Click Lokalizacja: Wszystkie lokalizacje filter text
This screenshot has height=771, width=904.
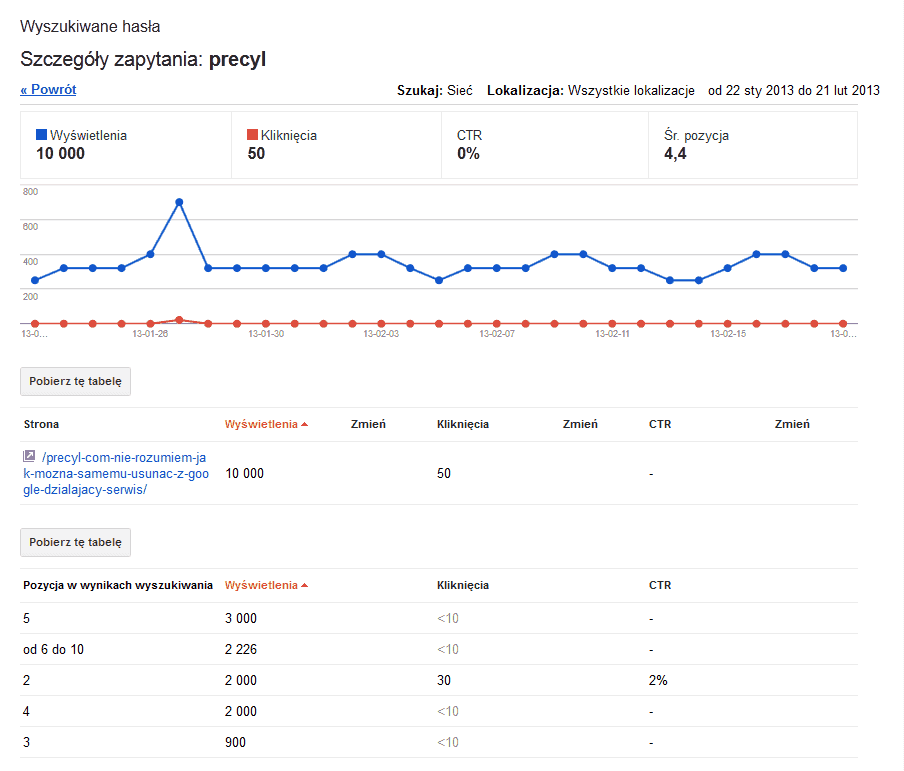click(591, 91)
